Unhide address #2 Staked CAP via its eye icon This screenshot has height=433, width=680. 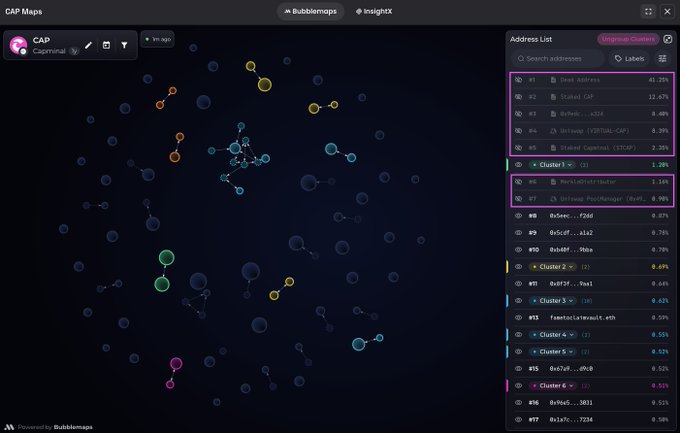pyautogui.click(x=518, y=97)
